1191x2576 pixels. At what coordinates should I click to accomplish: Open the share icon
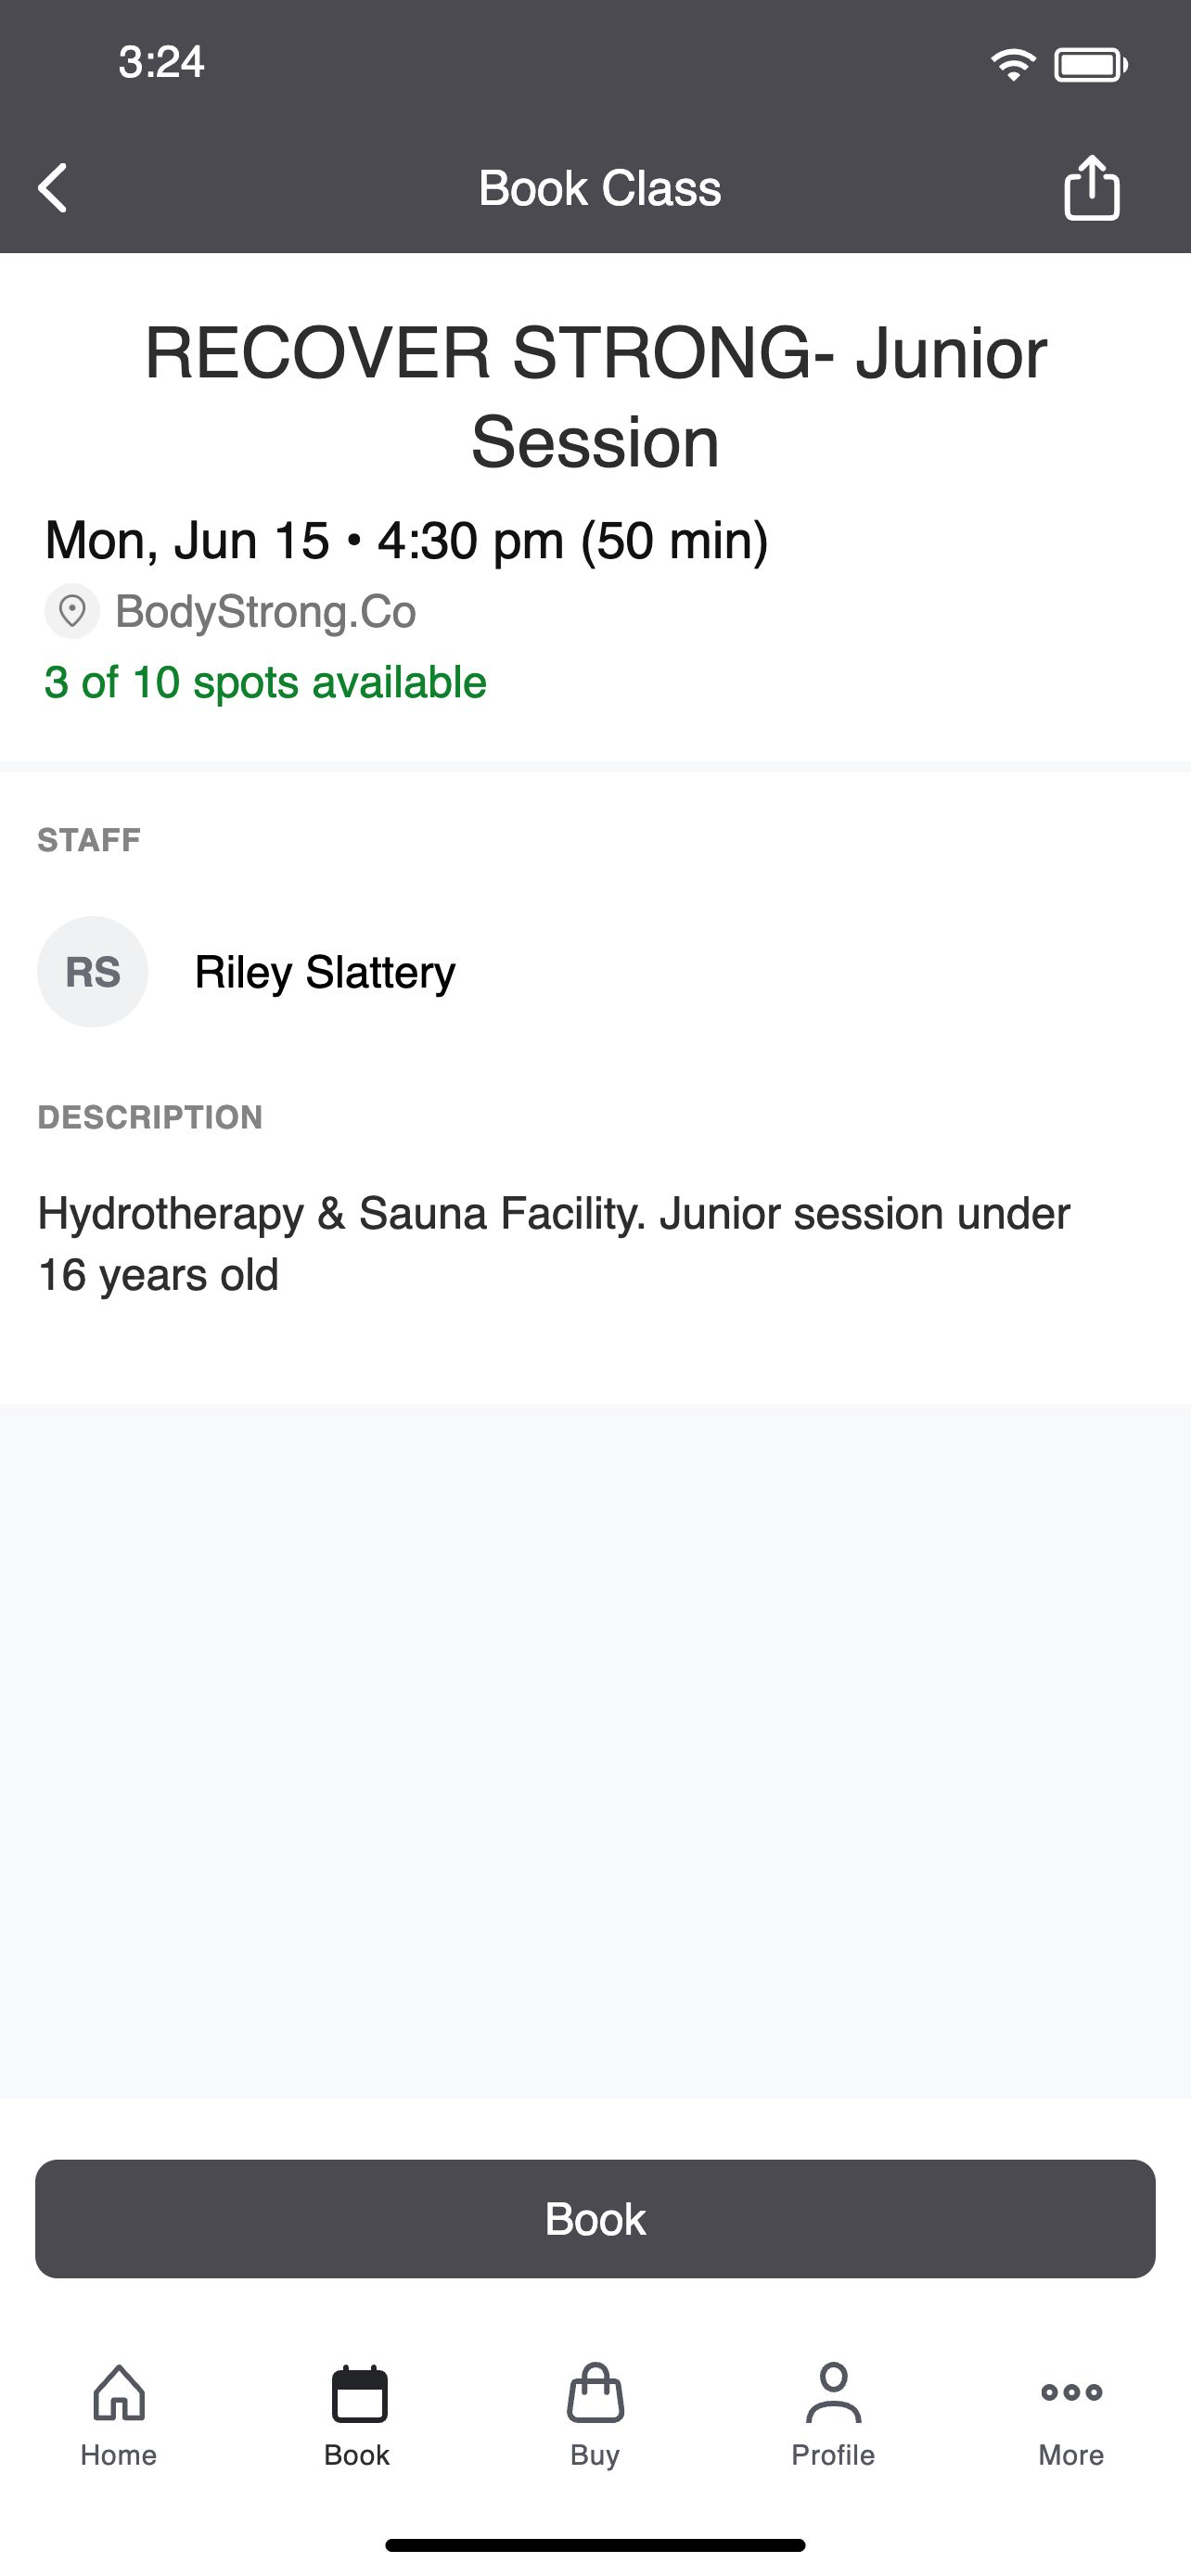1091,187
